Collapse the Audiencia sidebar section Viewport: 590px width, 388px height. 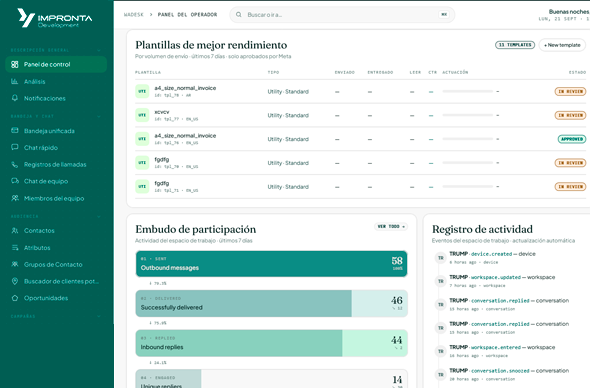pyautogui.click(x=99, y=216)
